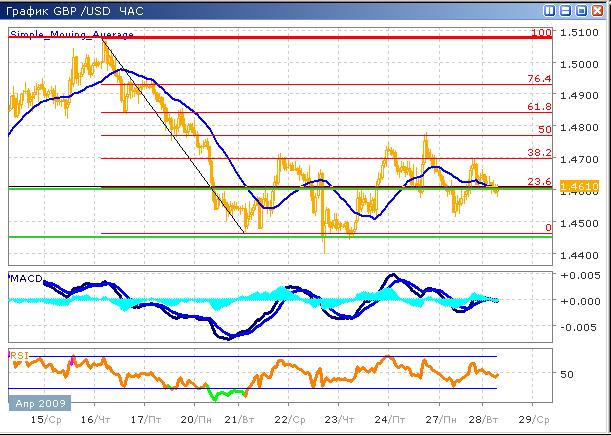Select the 100 Fibonacci level label
611x436 pixels.
542,33
